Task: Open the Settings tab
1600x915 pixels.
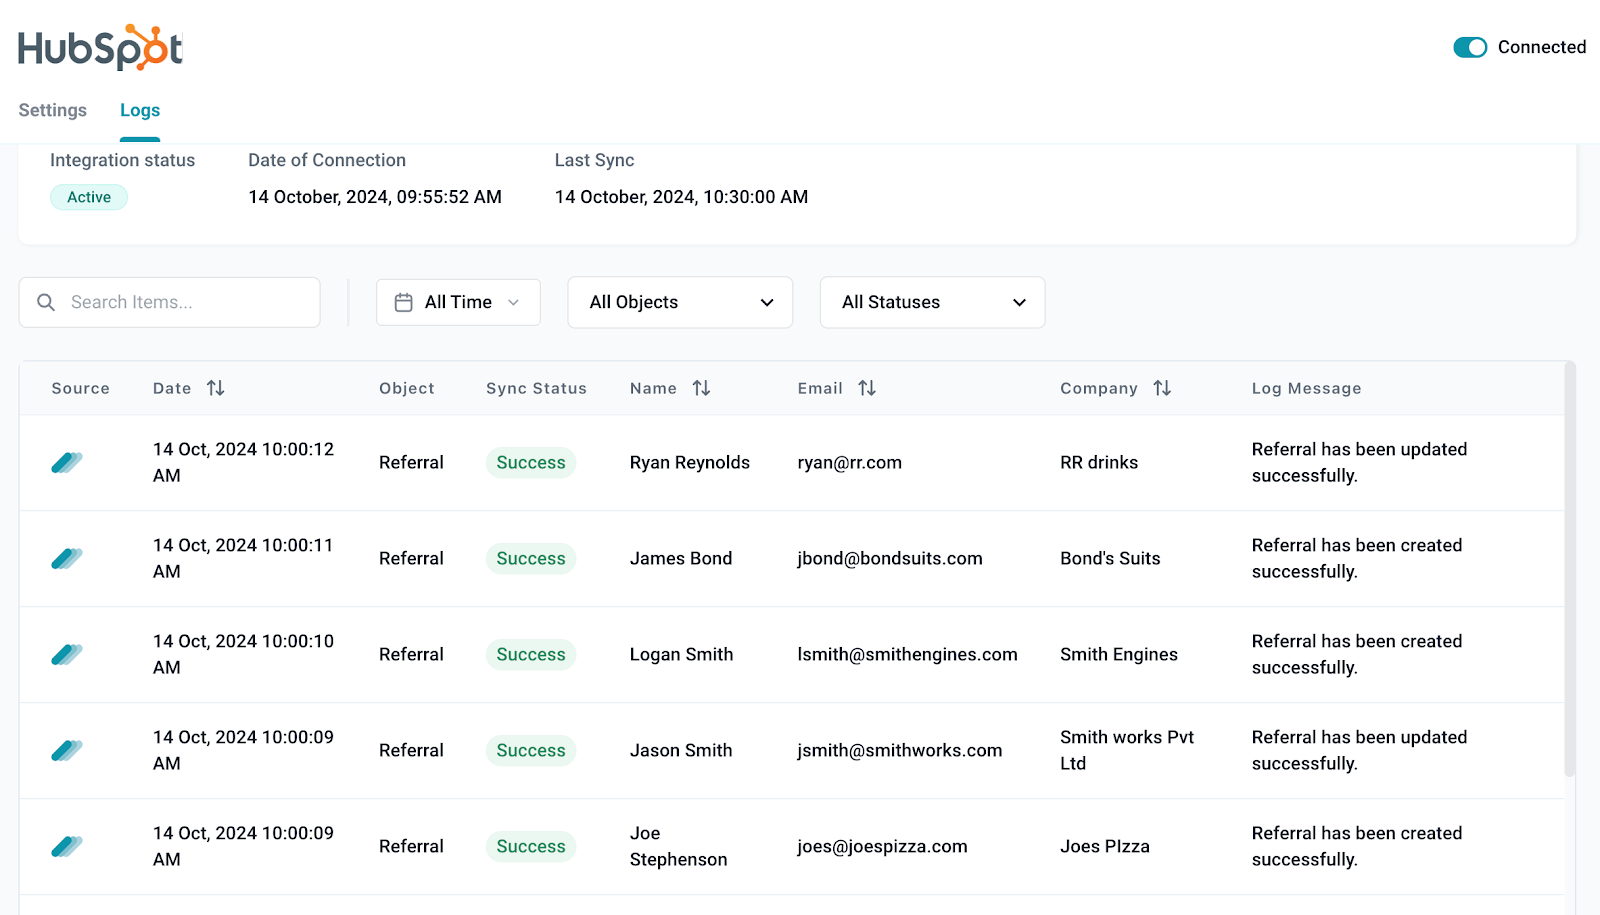Action: point(53,110)
